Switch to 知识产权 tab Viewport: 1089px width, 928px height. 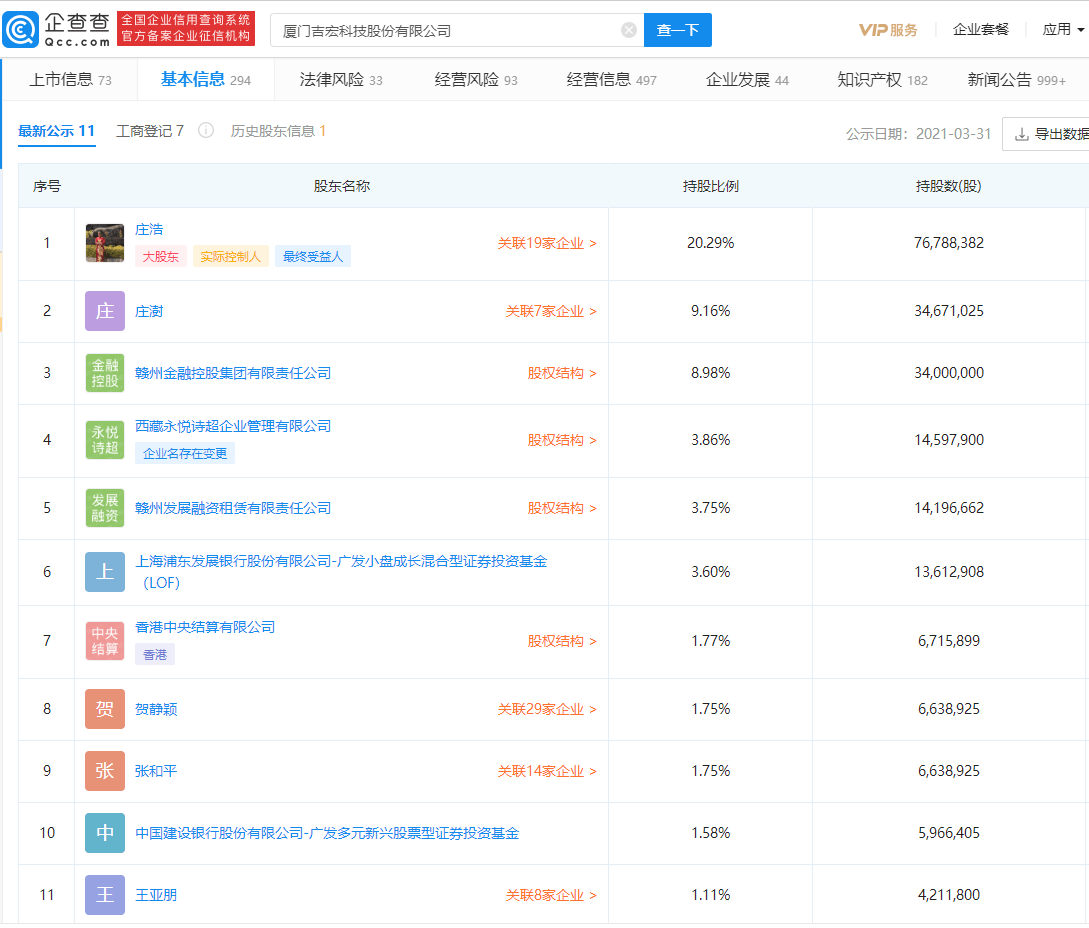click(x=882, y=80)
